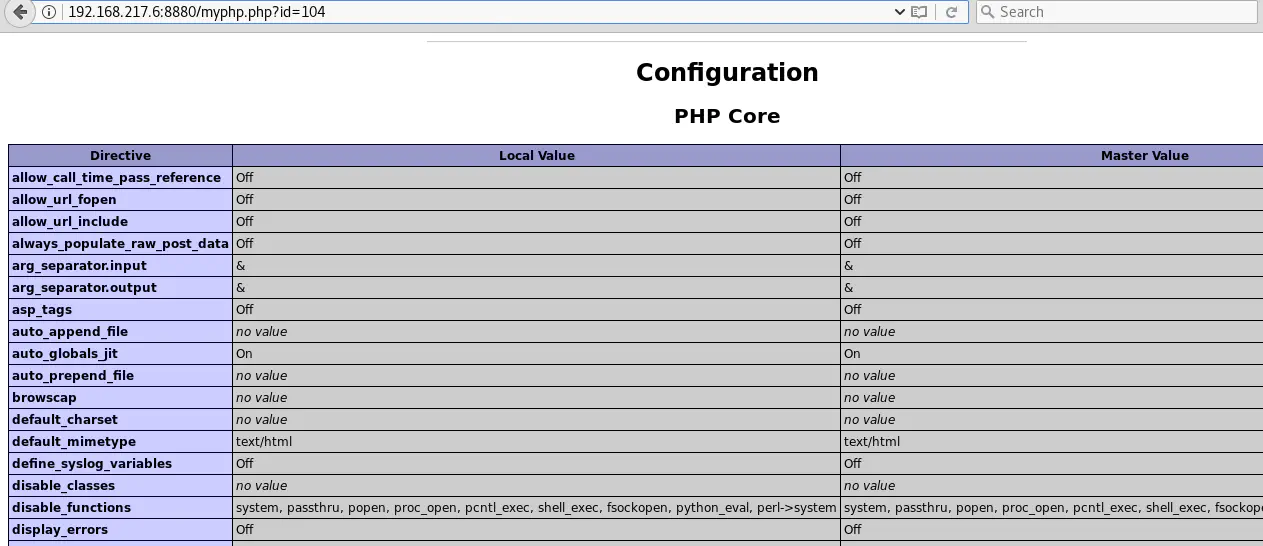
Task: Select the display_errors directive
Action: 120,529
